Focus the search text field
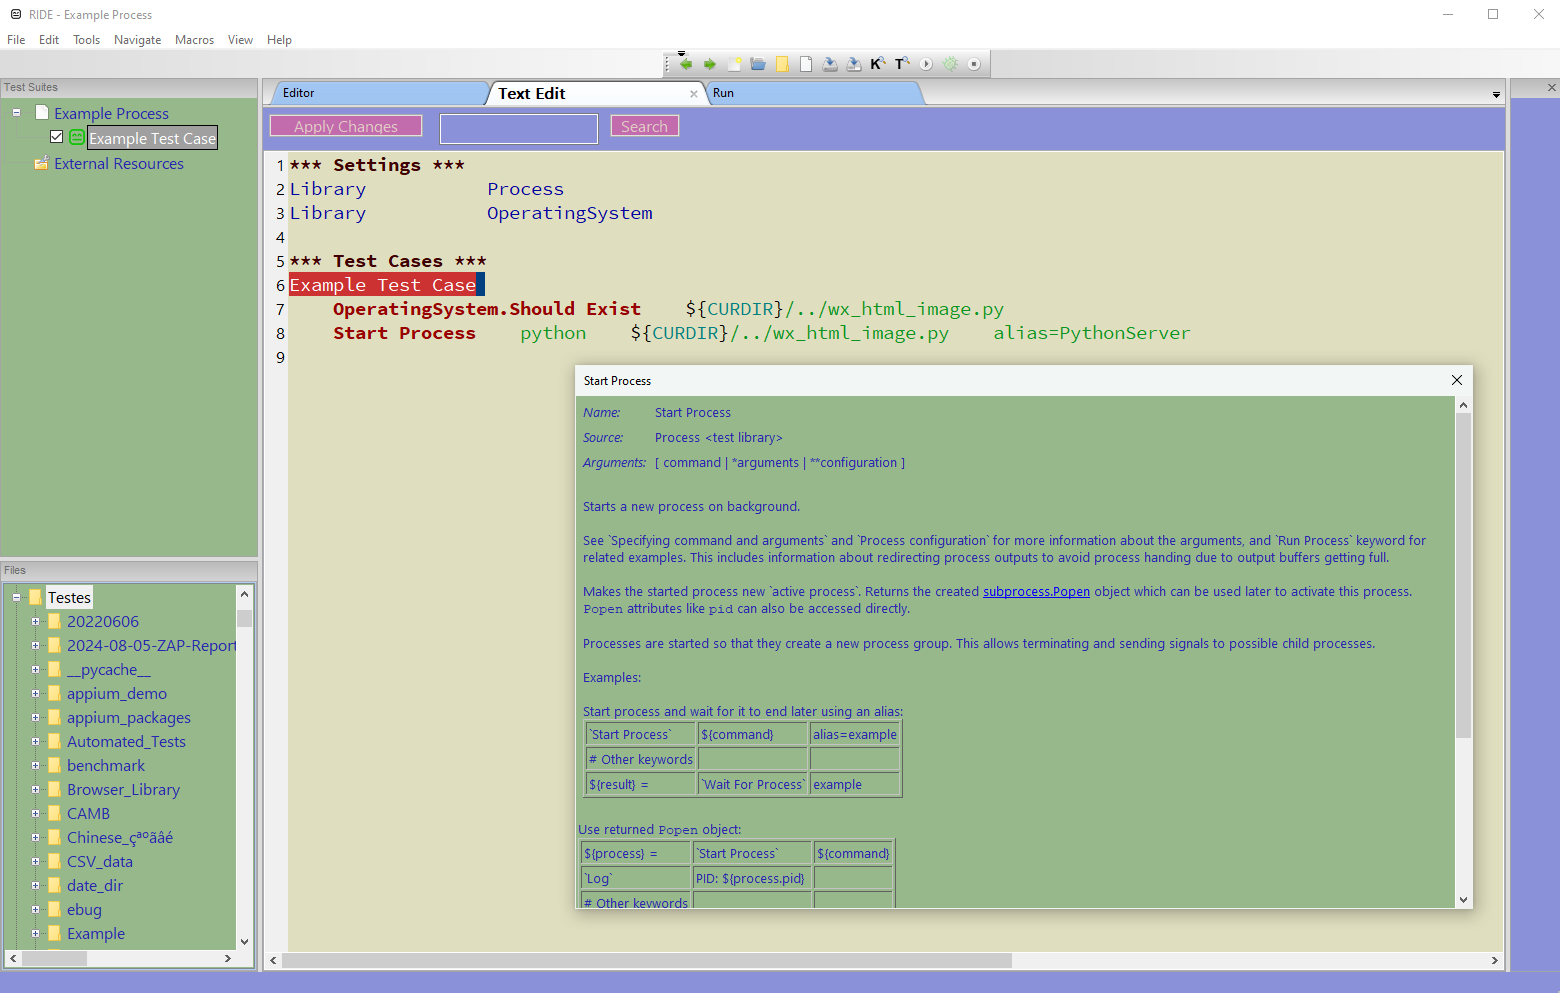The image size is (1560, 993). [519, 128]
